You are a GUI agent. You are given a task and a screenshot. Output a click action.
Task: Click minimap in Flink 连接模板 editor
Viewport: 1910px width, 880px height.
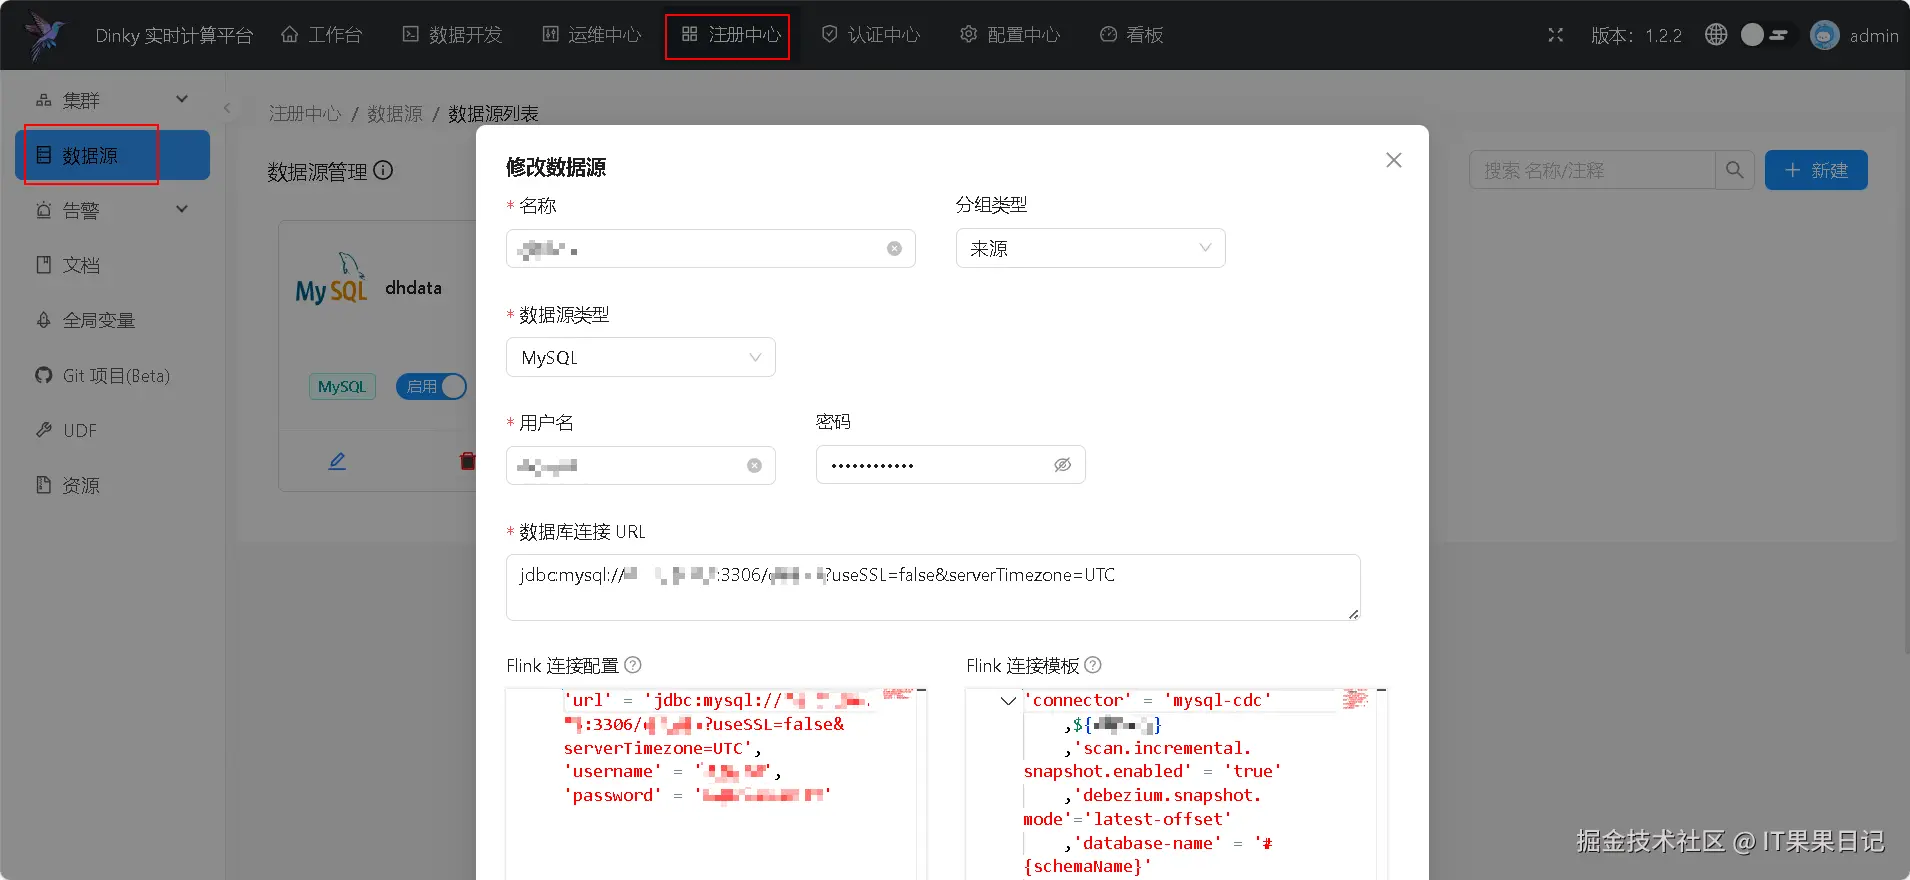[x=1355, y=699]
